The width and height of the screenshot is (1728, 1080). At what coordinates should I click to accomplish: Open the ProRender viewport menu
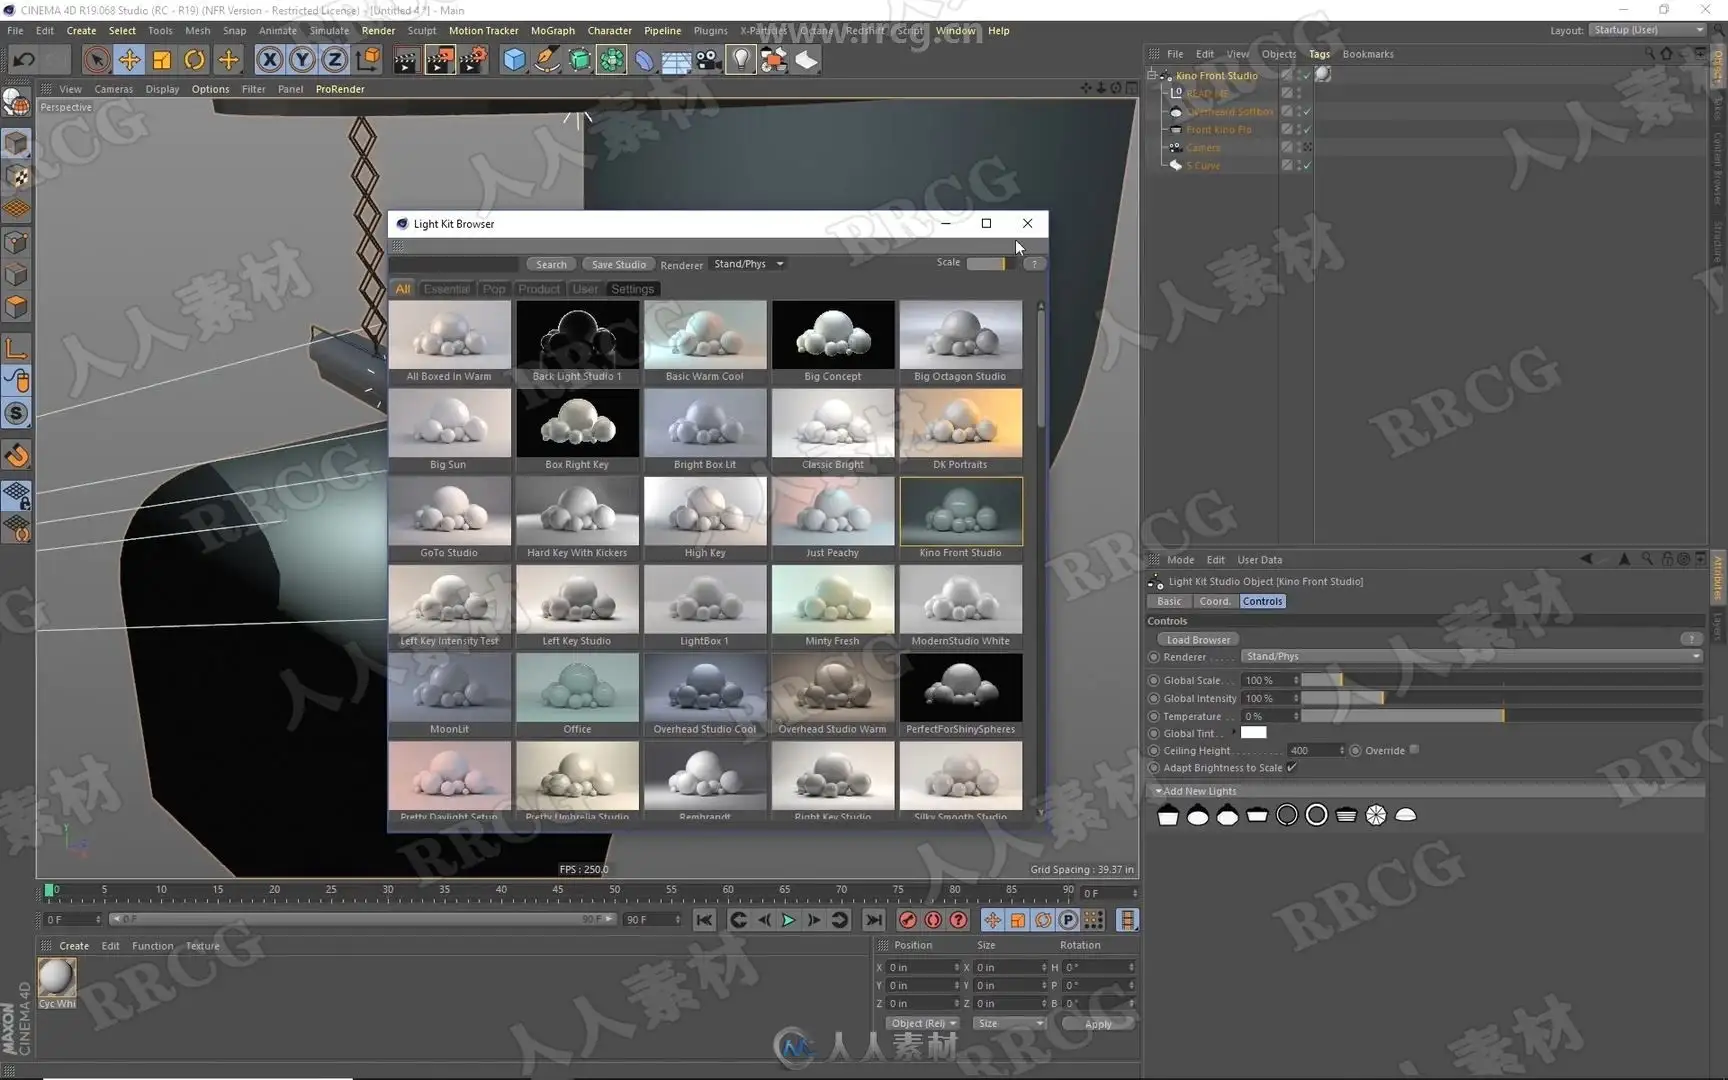(340, 89)
